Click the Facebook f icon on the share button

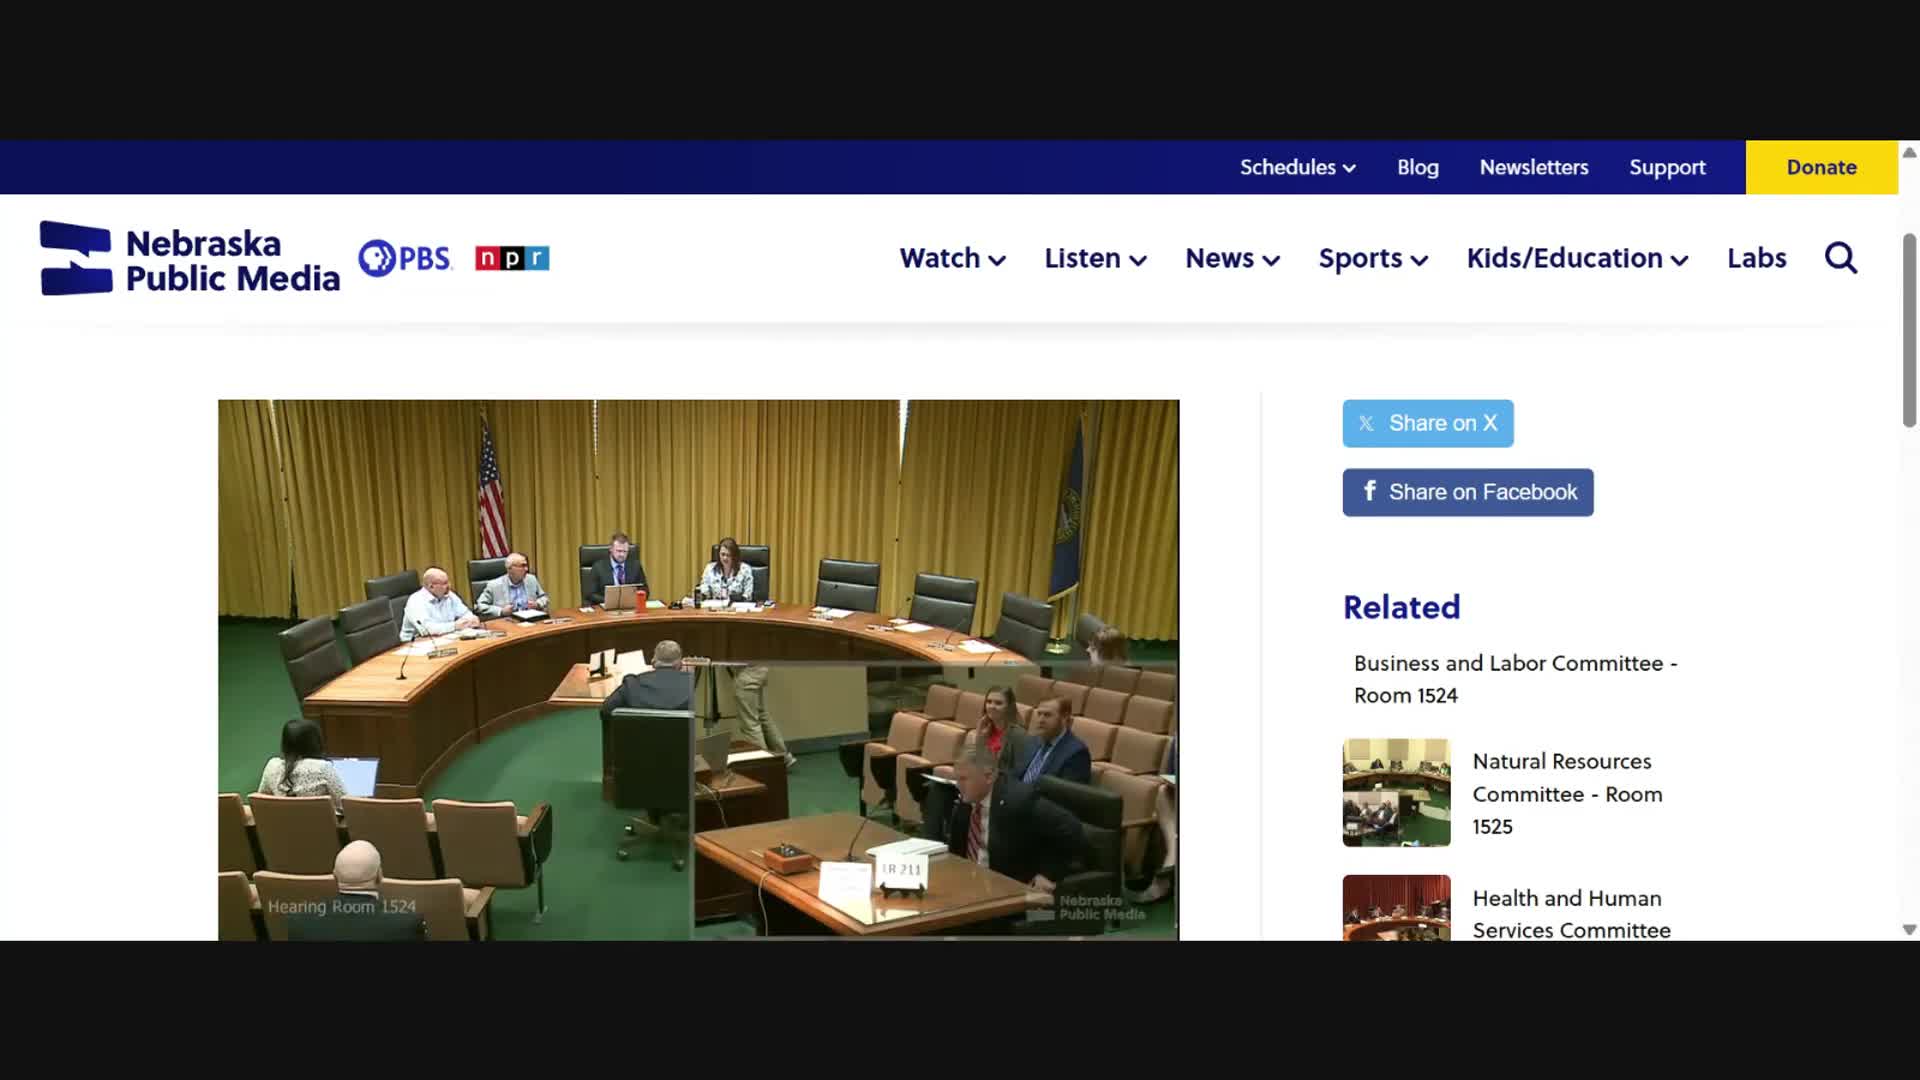1370,491
